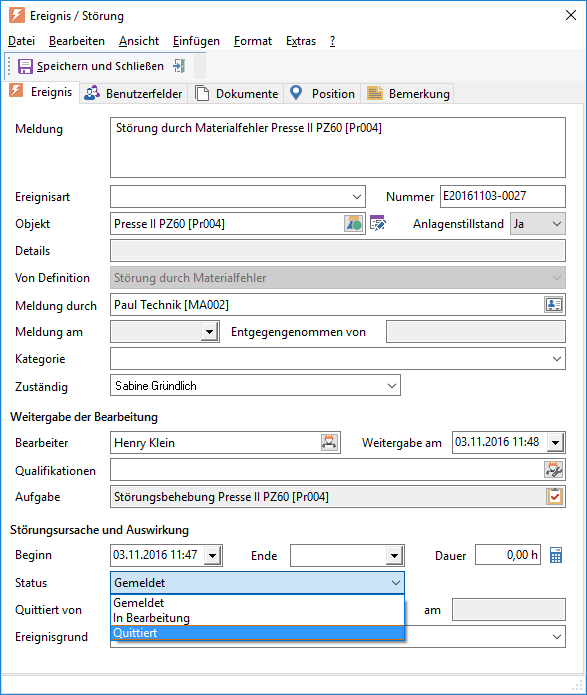Open the Ende date dropdown arrow

pos(394,555)
